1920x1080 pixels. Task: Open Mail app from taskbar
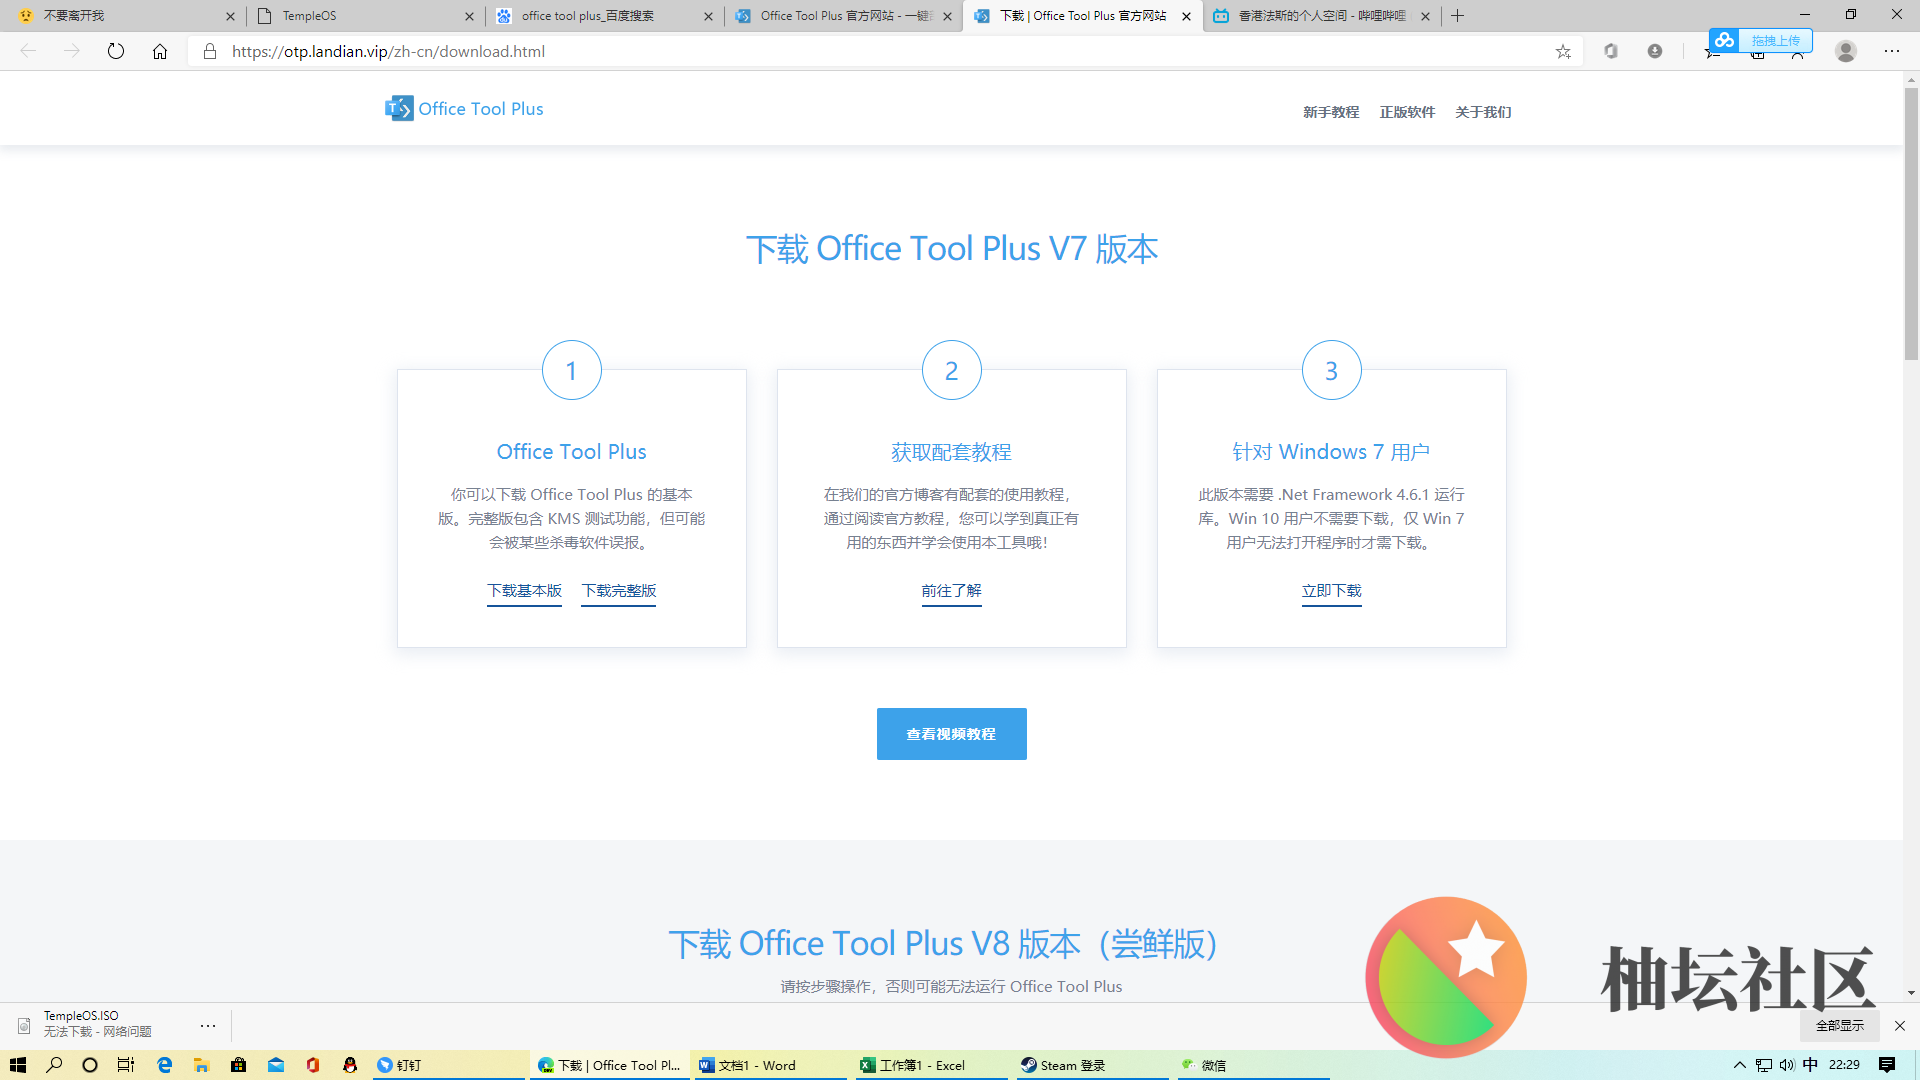276,1065
